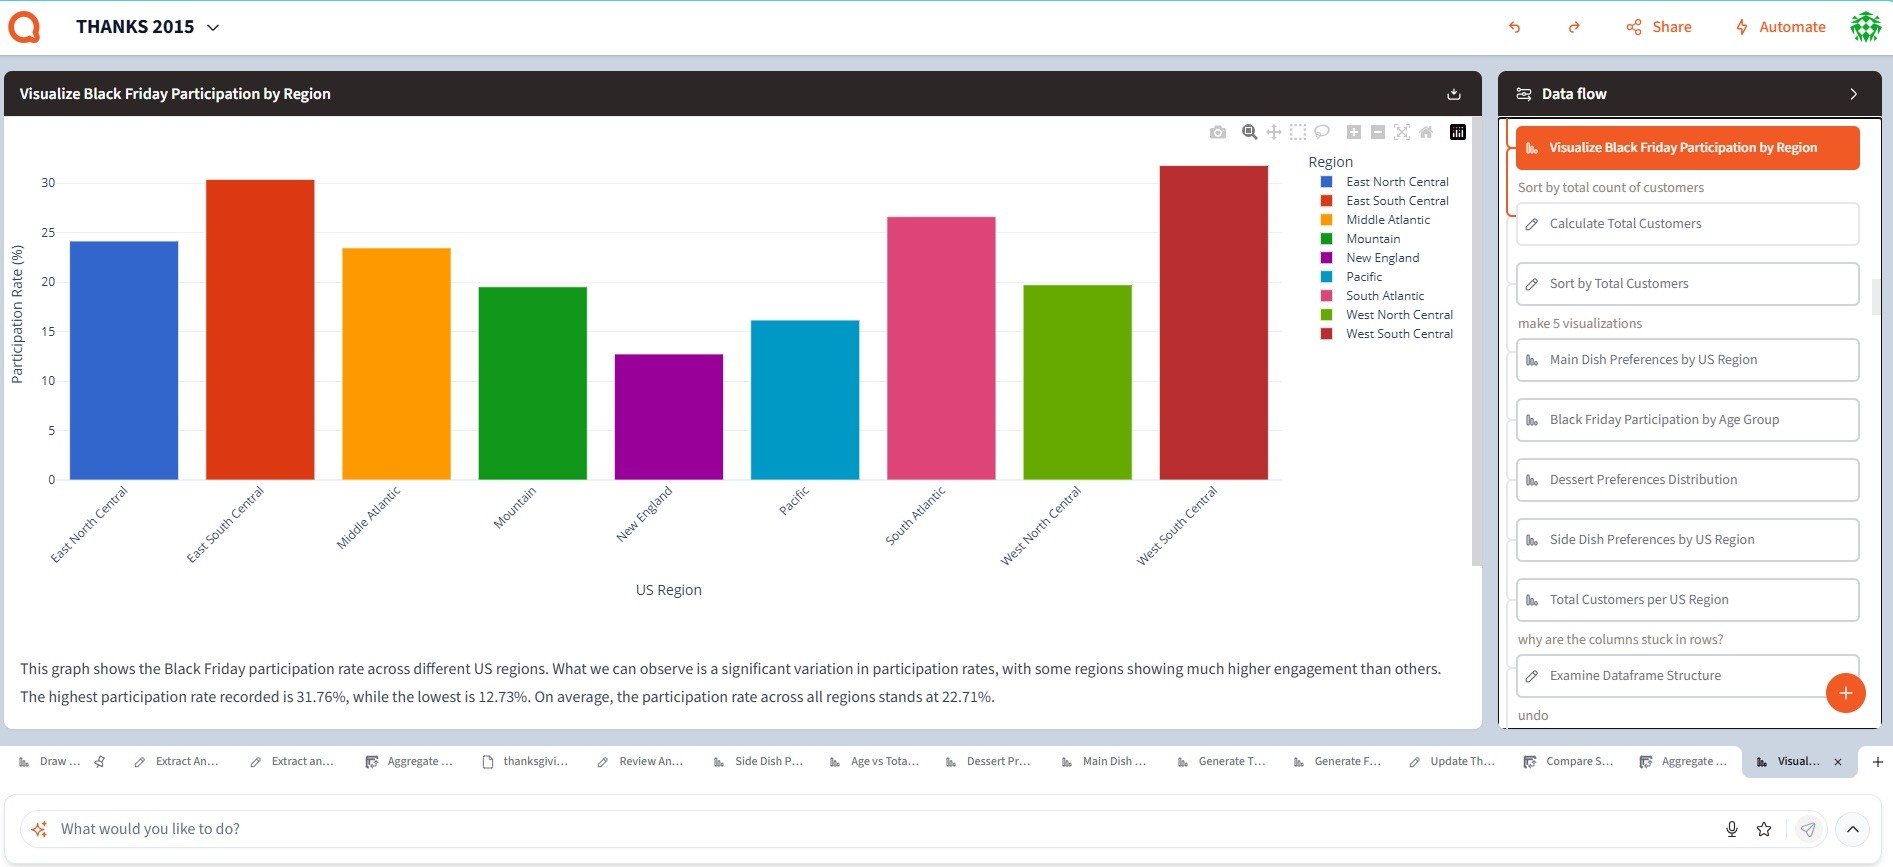Viewport: 1893px width, 867px height.
Task: Click the star favorites icon in prompt bar
Action: (1764, 829)
